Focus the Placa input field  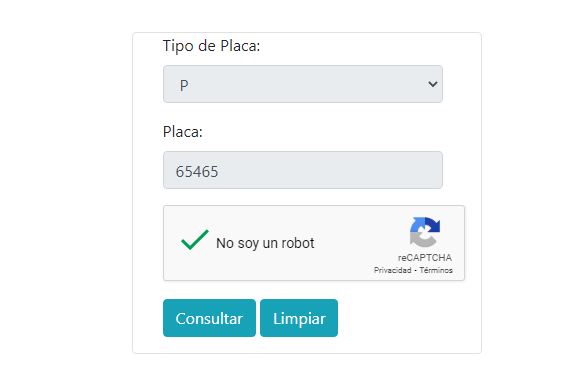click(x=303, y=170)
